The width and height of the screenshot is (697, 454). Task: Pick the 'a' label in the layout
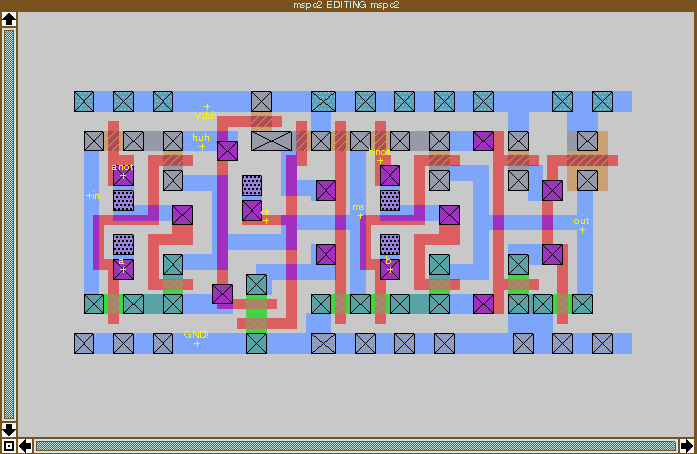pyautogui.click(x=122, y=265)
